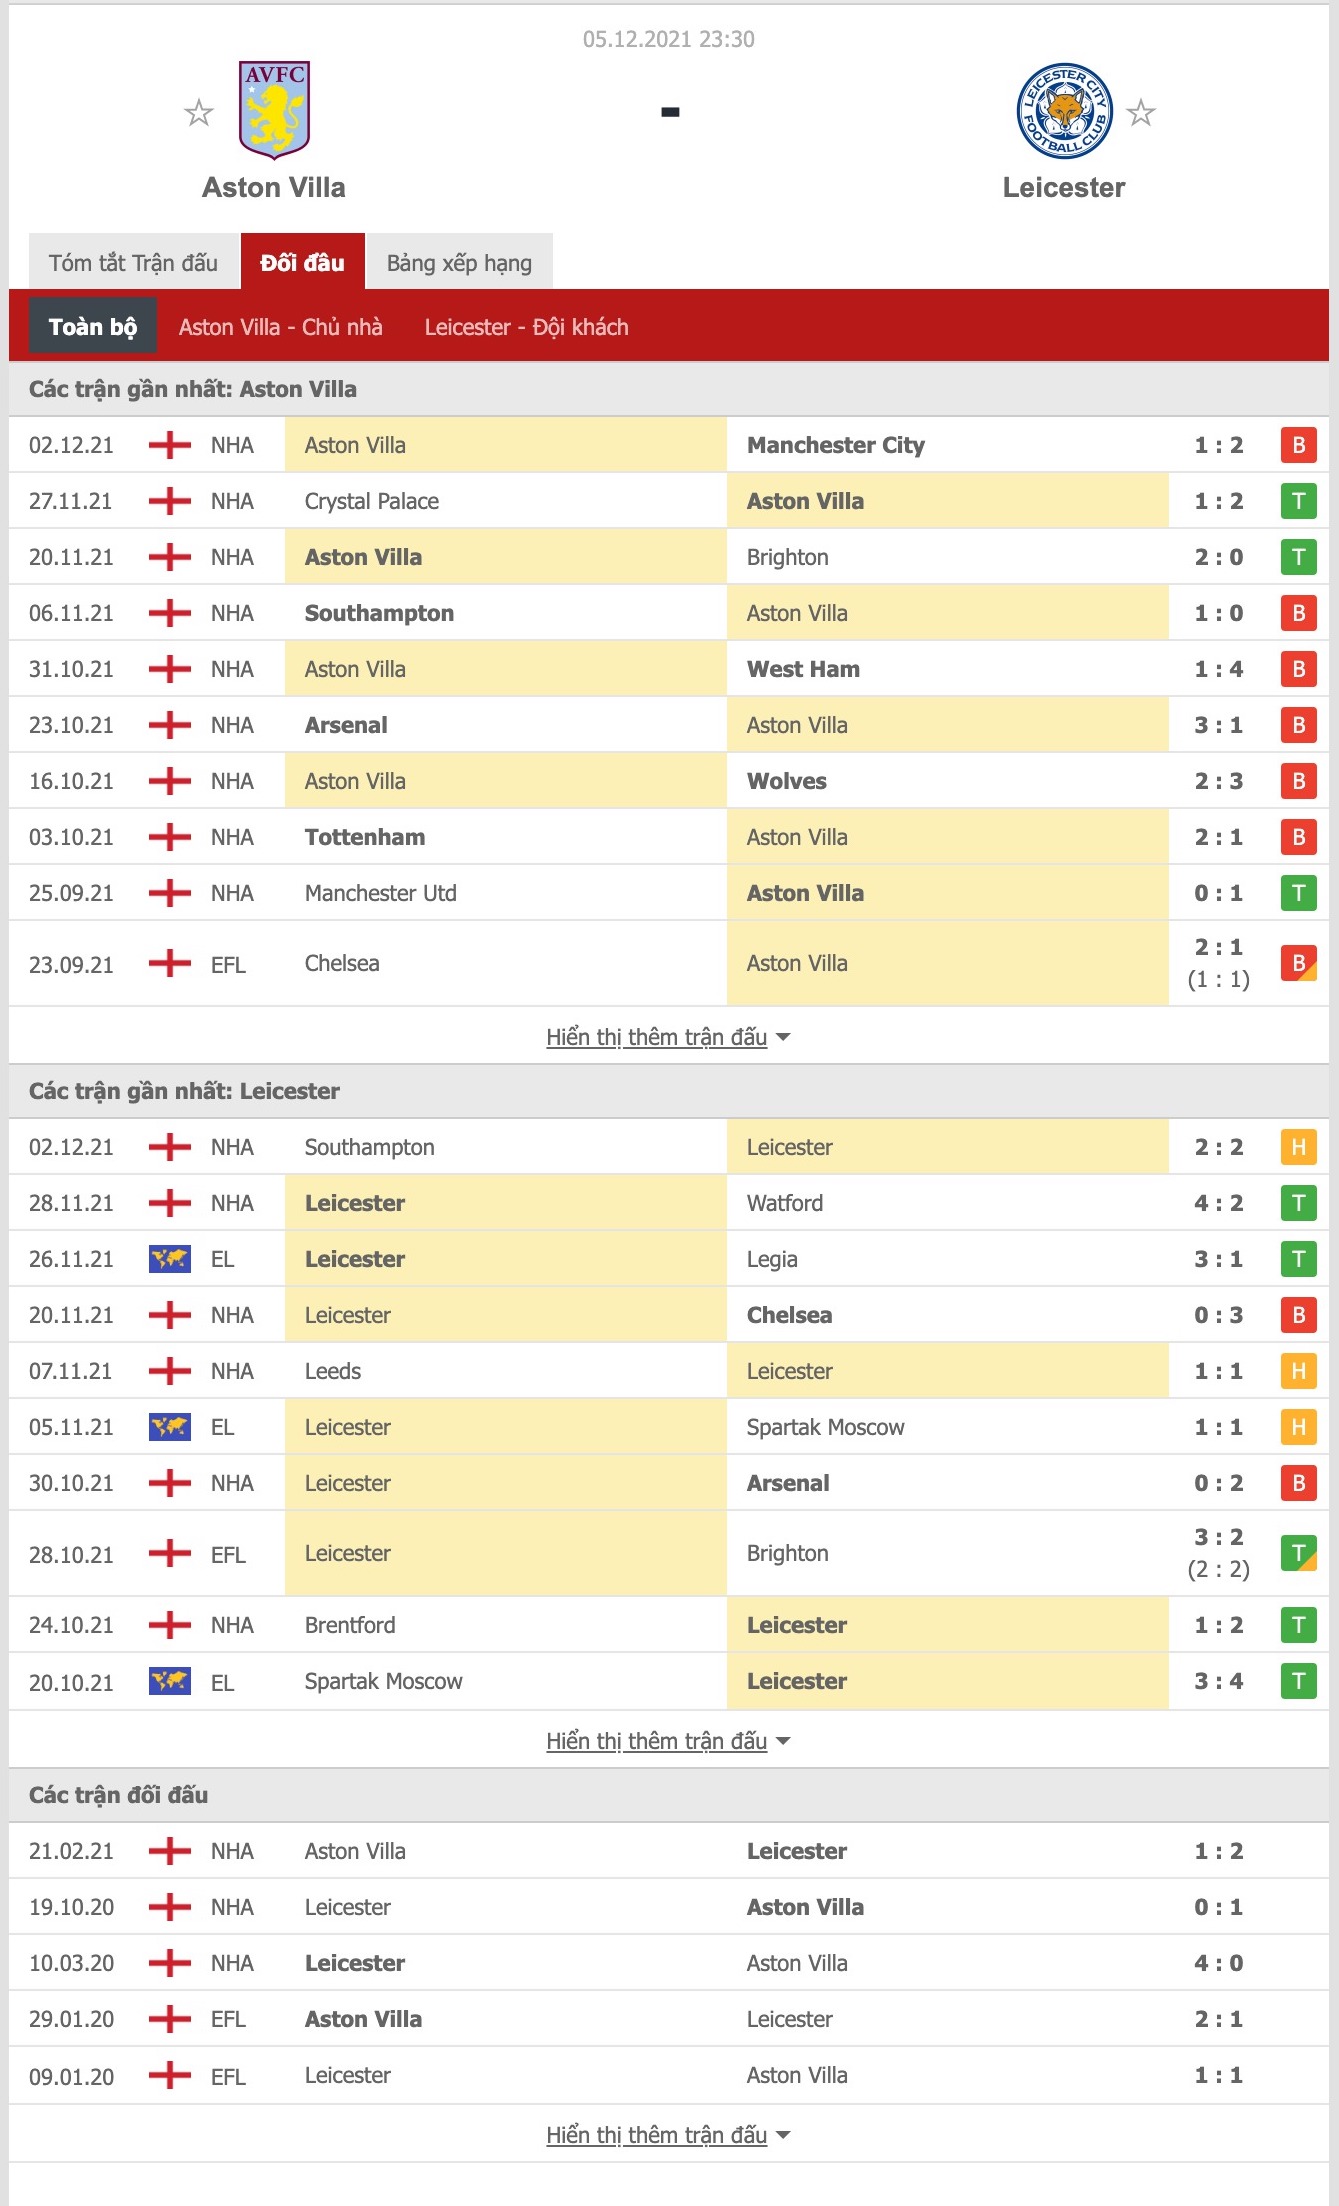Click the loss badge for Arsenal vs Aston Villa
This screenshot has width=1339, height=2206.
pos(1299,725)
